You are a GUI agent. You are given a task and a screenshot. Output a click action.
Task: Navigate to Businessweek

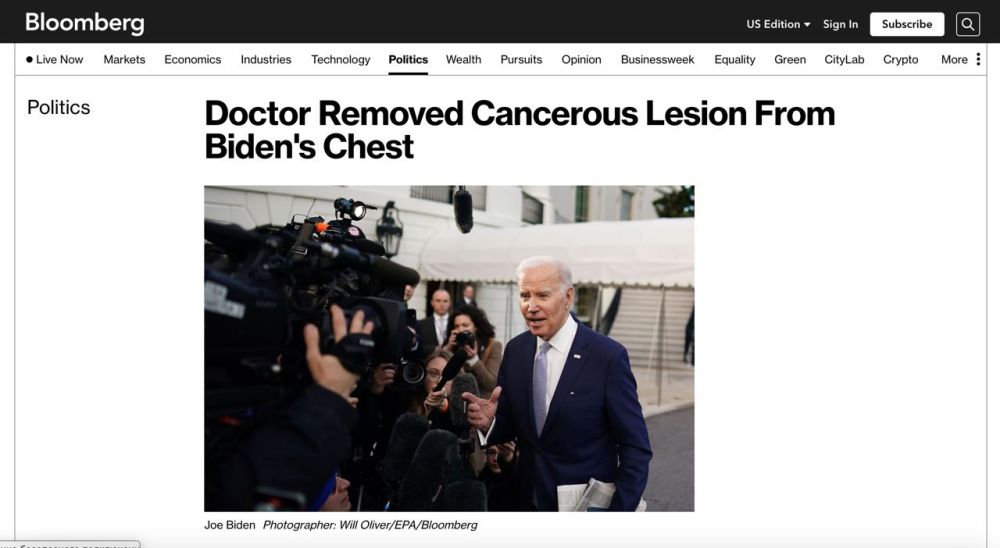[658, 59]
